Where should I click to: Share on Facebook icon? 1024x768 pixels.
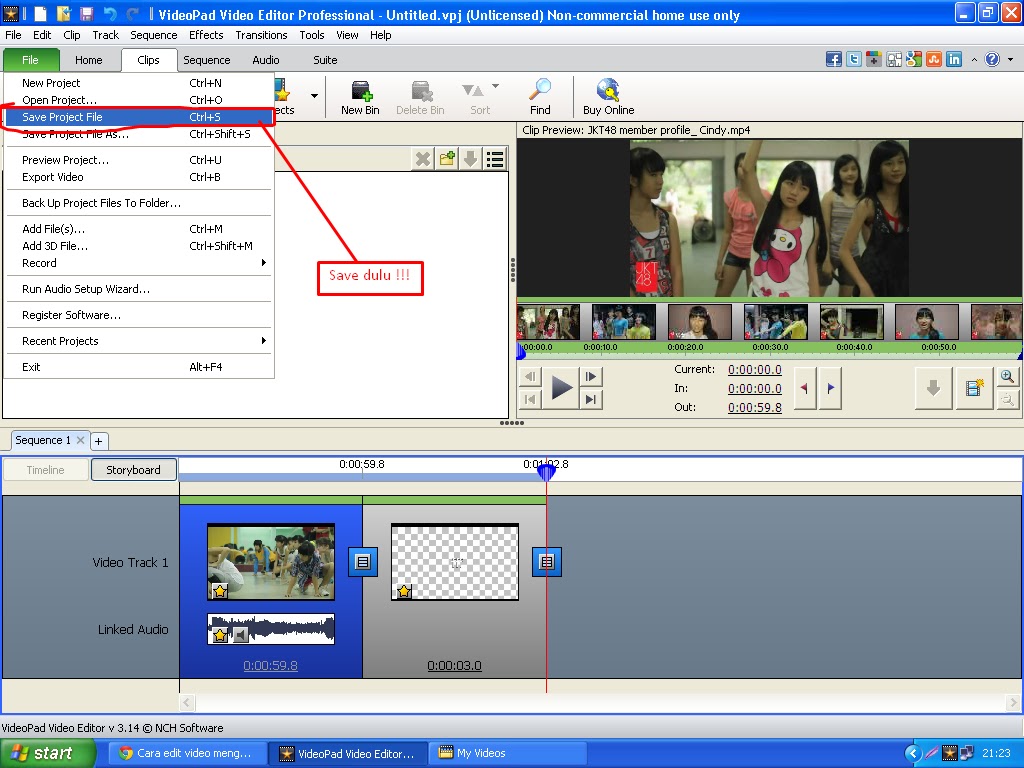(833, 59)
